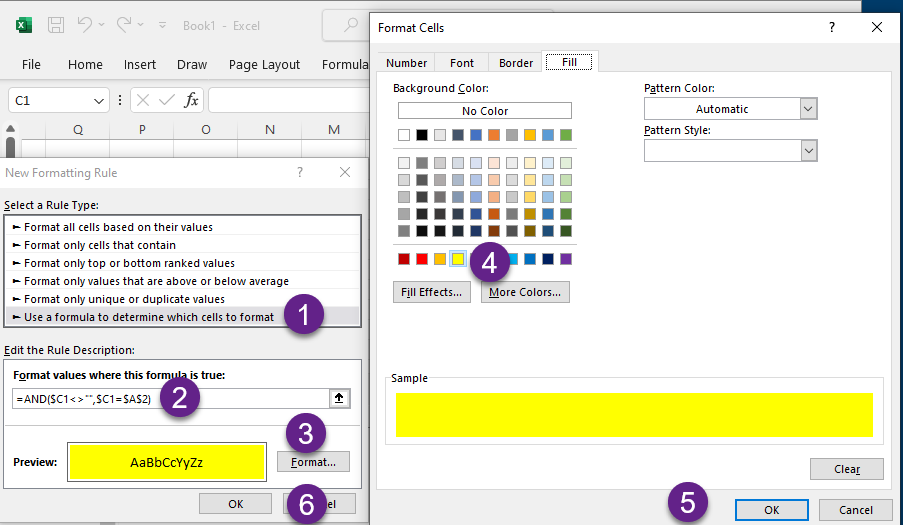Click the Undo arrow icon
903x525 pixels.
86,25
